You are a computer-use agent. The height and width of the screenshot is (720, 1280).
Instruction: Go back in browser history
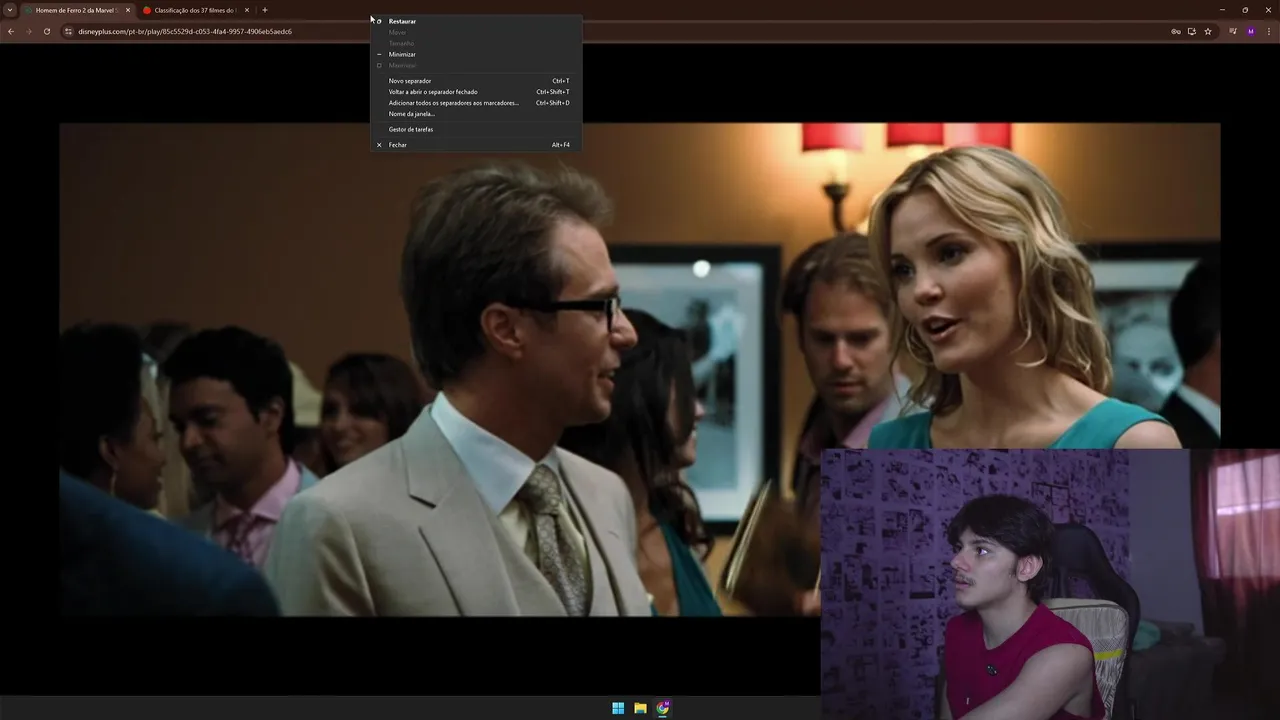tap(11, 31)
